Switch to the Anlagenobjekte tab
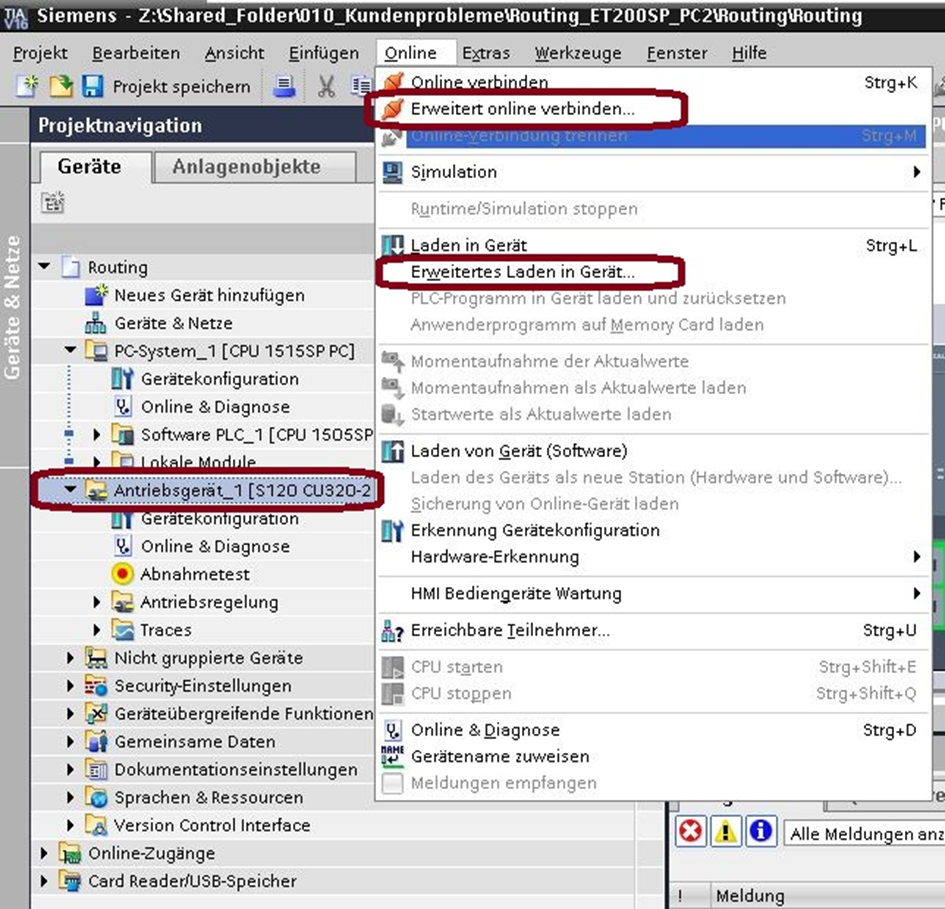Image resolution: width=945 pixels, height=909 pixels. (255, 167)
